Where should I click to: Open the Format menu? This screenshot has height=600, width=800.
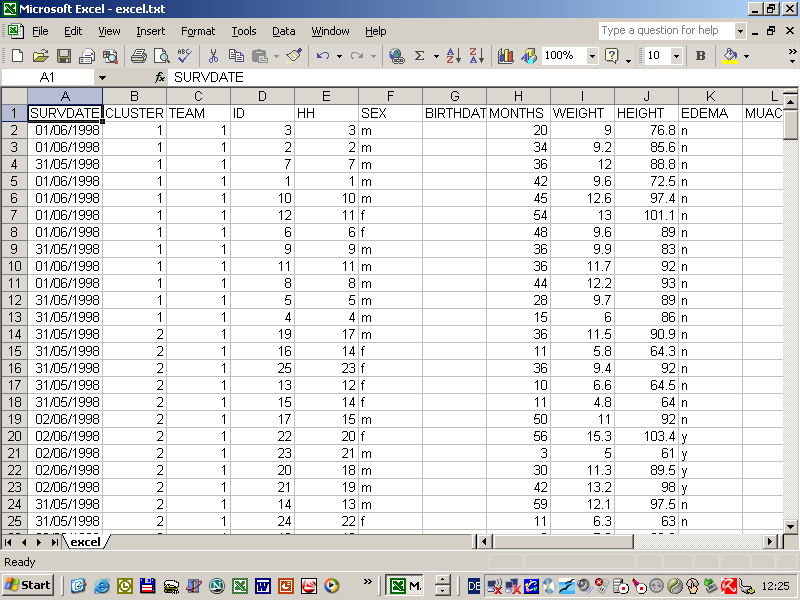[x=198, y=31]
